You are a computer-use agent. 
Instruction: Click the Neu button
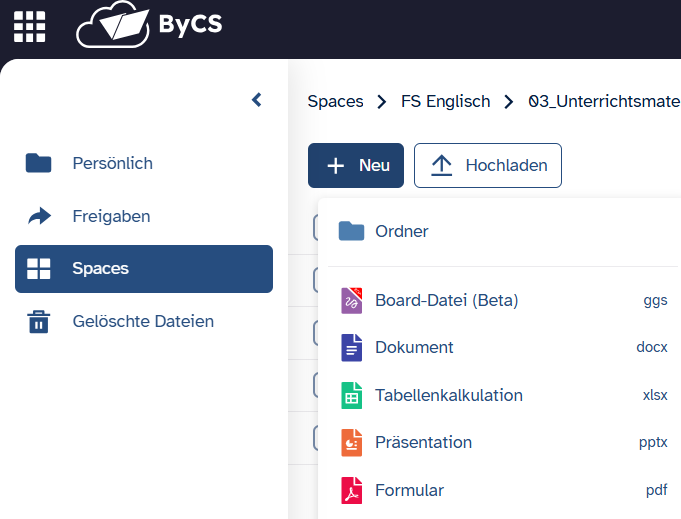pyautogui.click(x=355, y=166)
